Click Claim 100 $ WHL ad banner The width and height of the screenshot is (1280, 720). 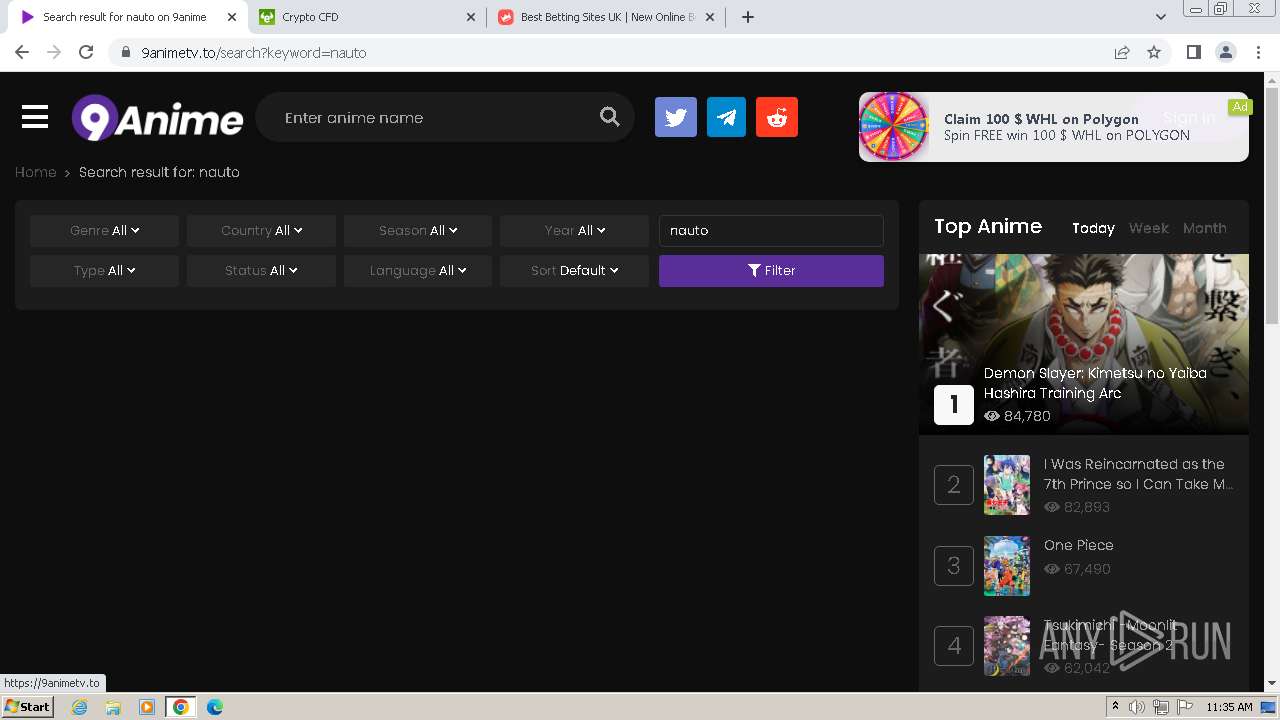click(1053, 127)
